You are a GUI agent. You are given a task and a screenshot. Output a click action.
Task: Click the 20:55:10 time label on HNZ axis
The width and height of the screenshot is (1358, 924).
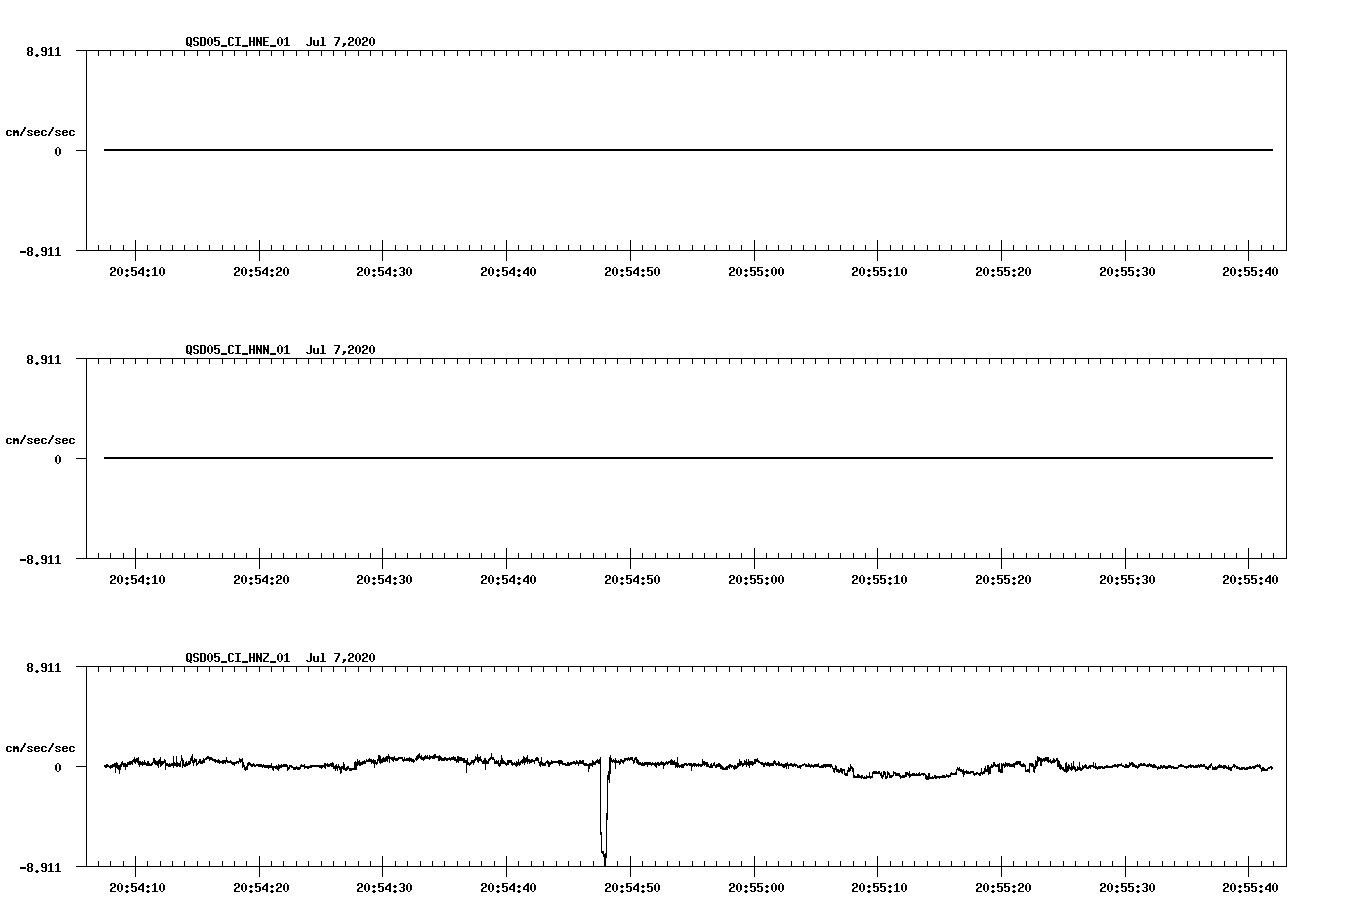(879, 887)
